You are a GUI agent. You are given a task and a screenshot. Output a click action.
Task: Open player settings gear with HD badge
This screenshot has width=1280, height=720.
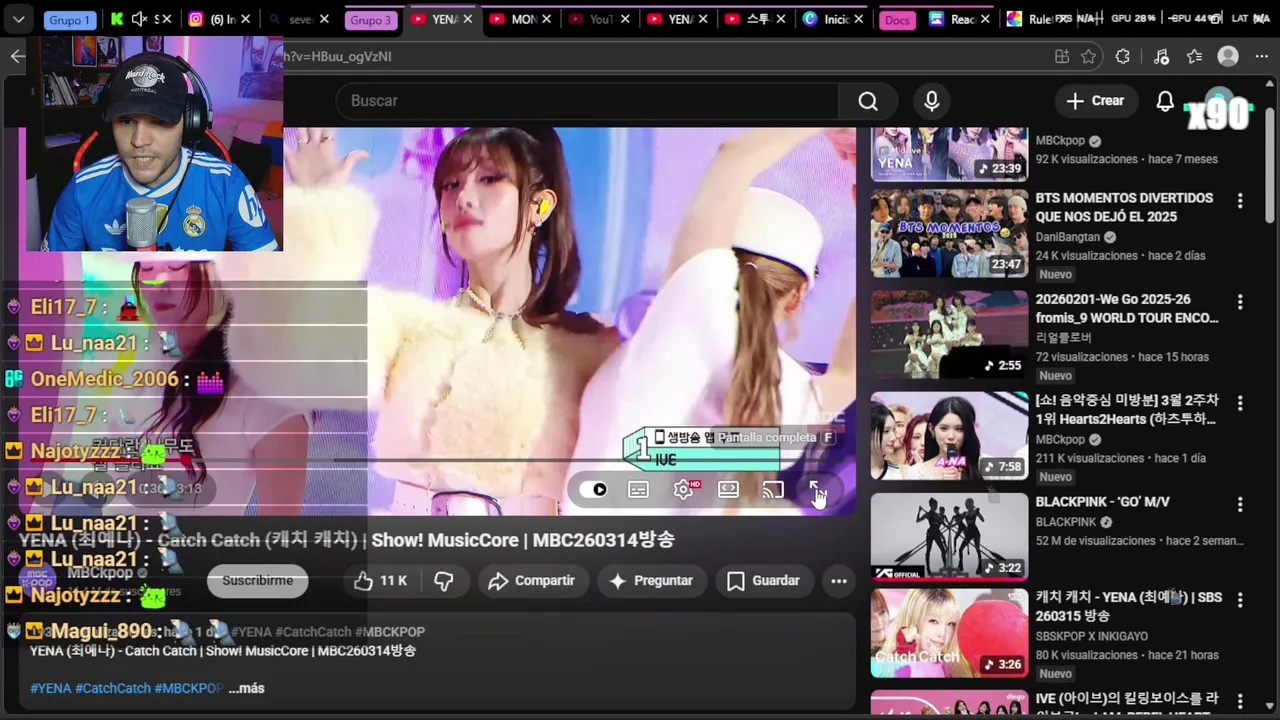[x=685, y=490]
